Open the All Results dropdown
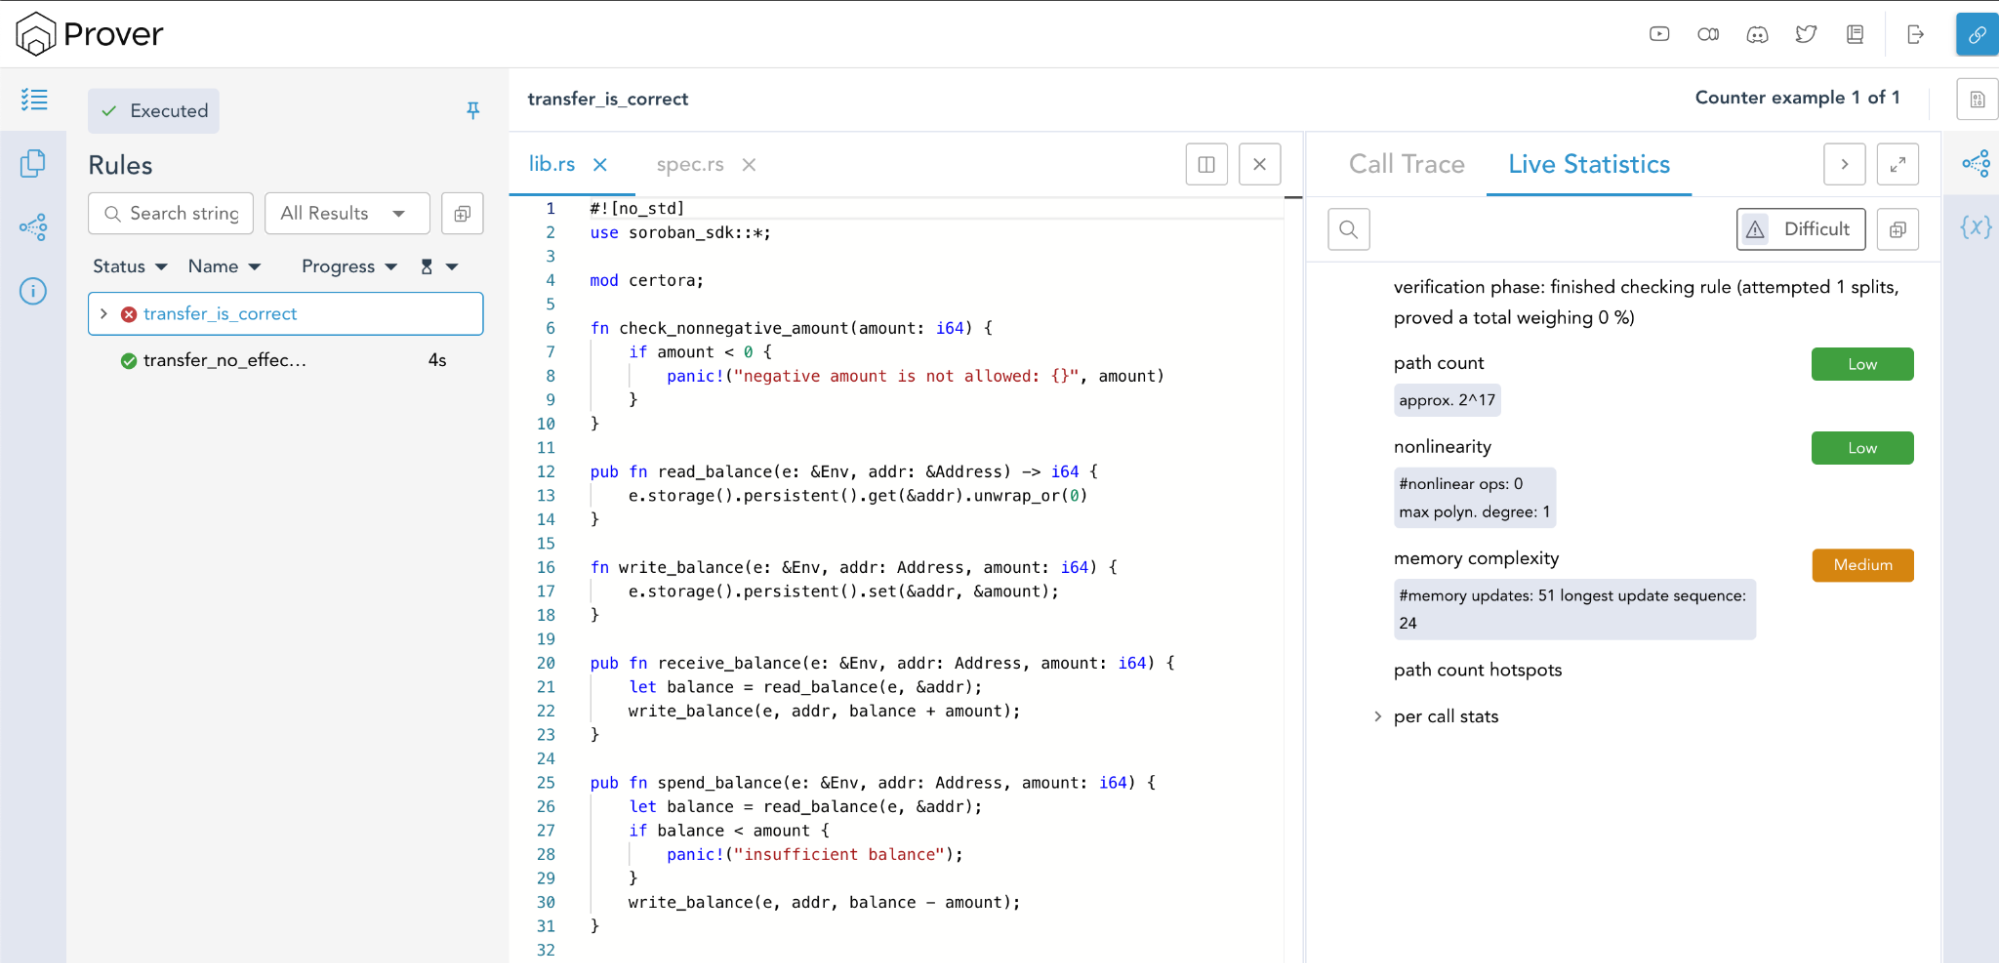 [x=347, y=213]
